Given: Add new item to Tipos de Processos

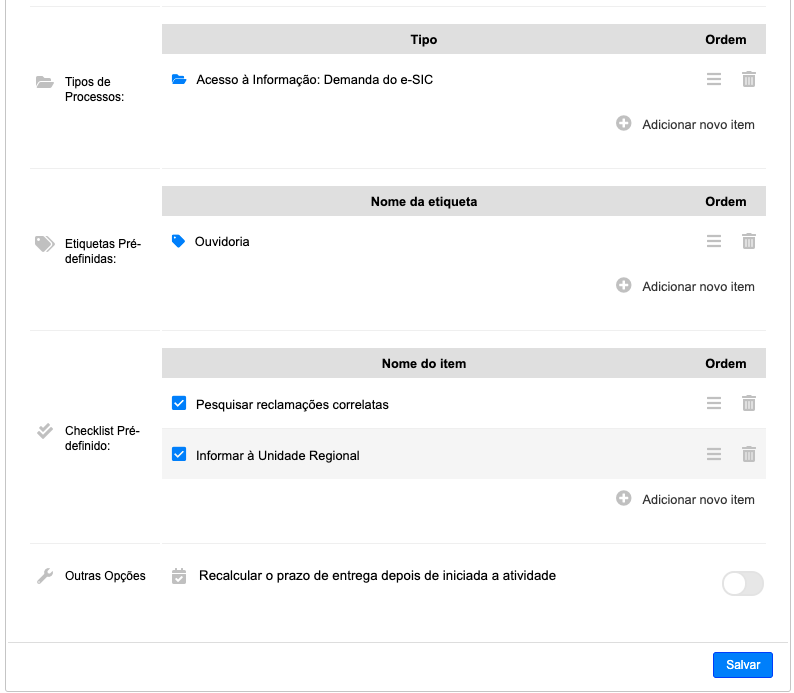Looking at the screenshot, I should coord(685,125).
